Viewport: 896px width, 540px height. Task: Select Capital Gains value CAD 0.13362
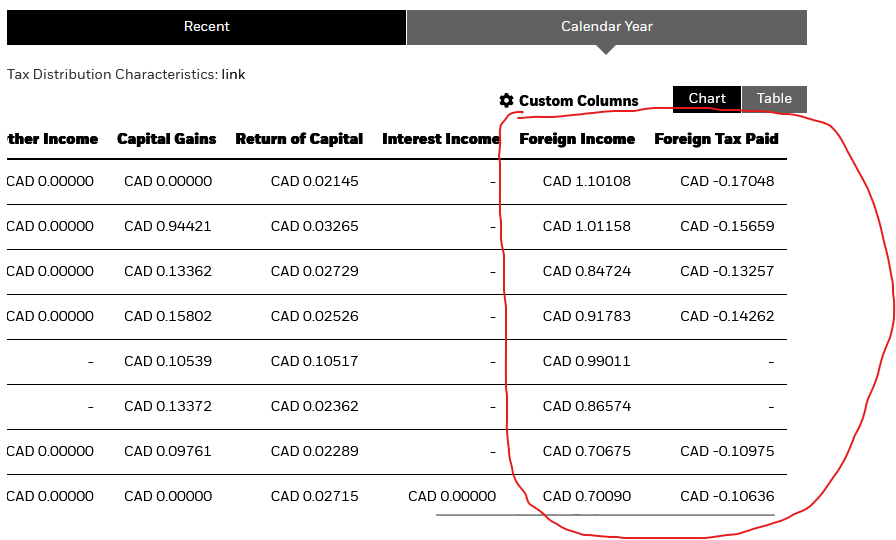167,271
